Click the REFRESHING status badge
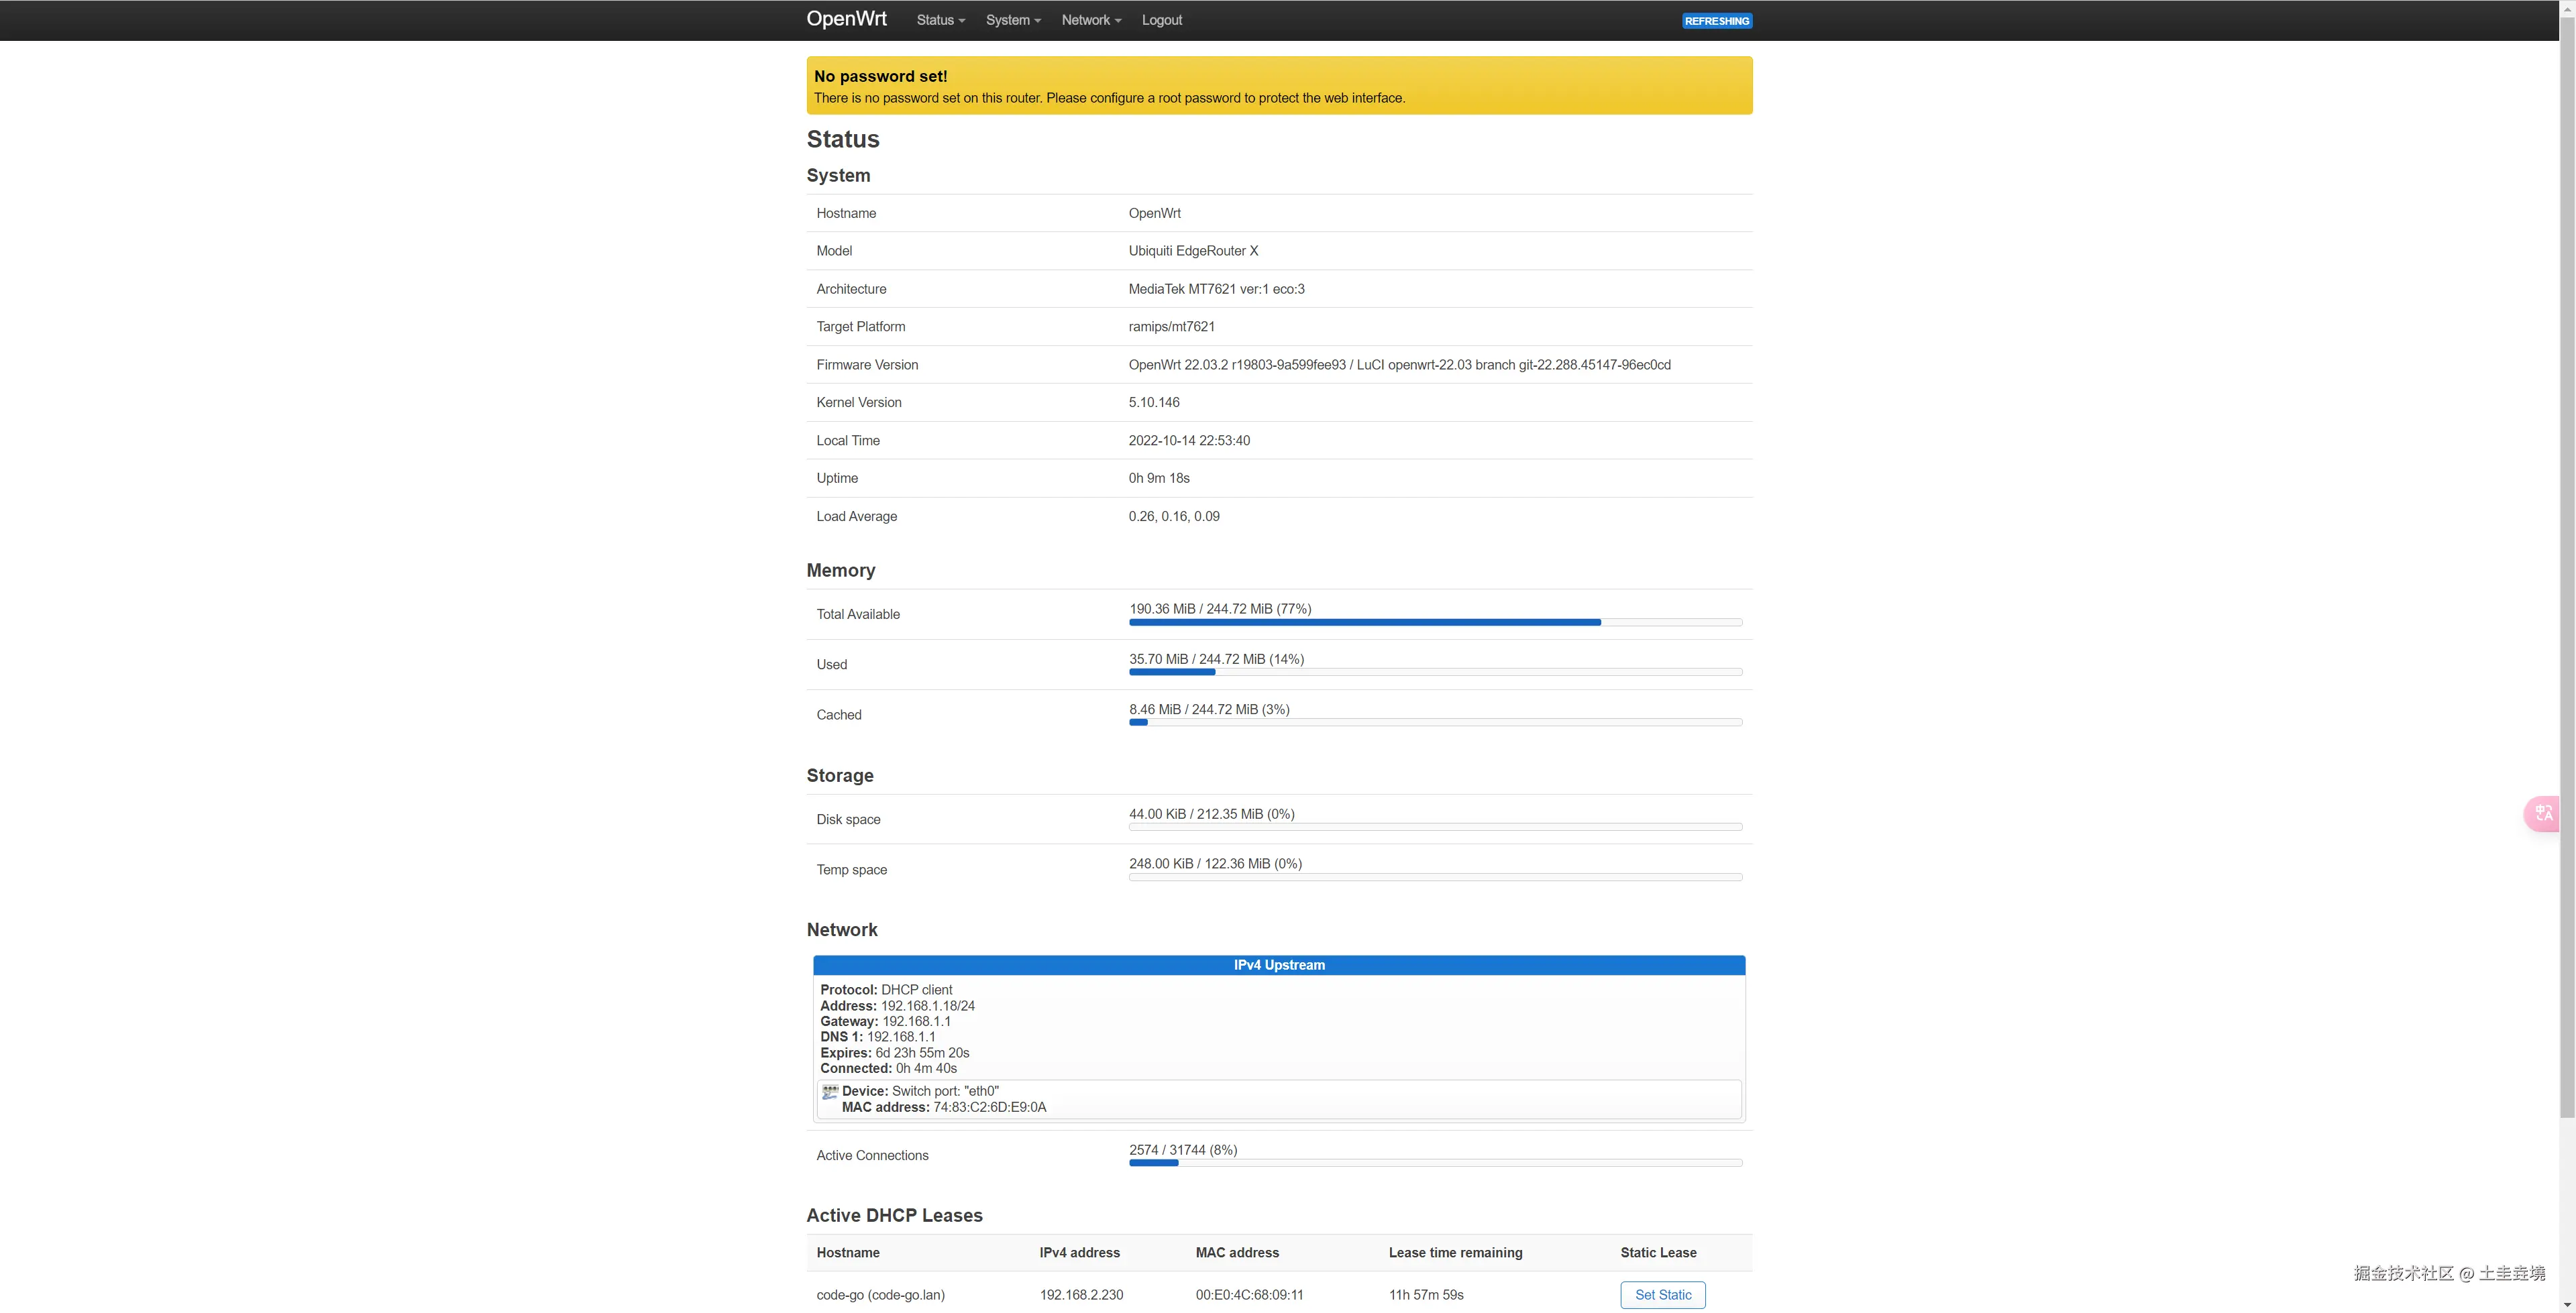Screen dimensions: 2576x1313 (x=1716, y=21)
